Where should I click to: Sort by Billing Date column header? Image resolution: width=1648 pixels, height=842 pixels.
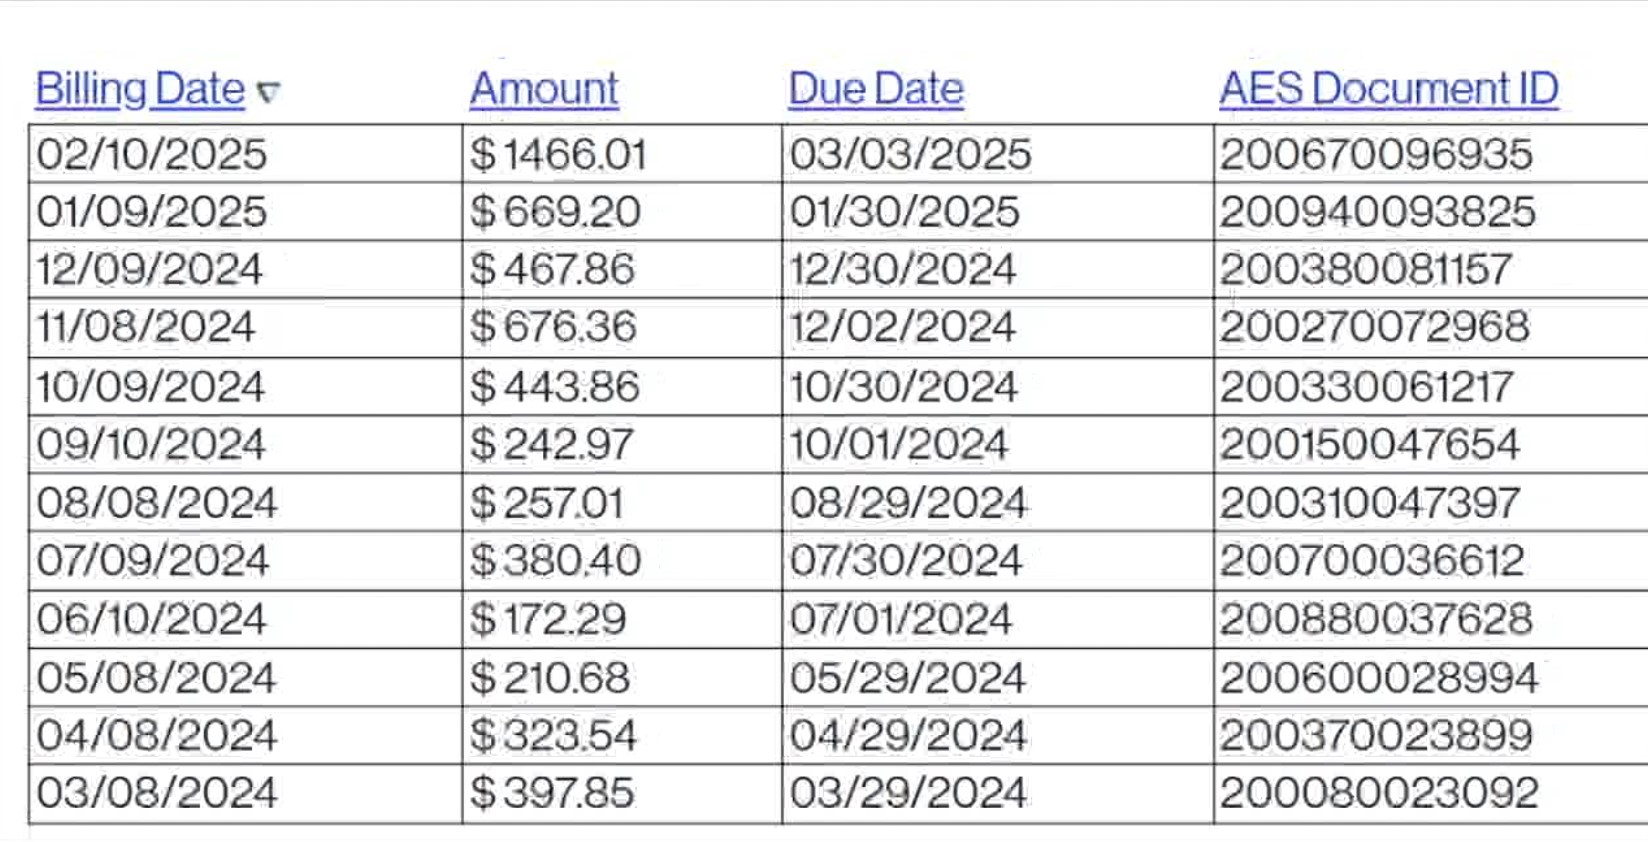click(x=140, y=89)
